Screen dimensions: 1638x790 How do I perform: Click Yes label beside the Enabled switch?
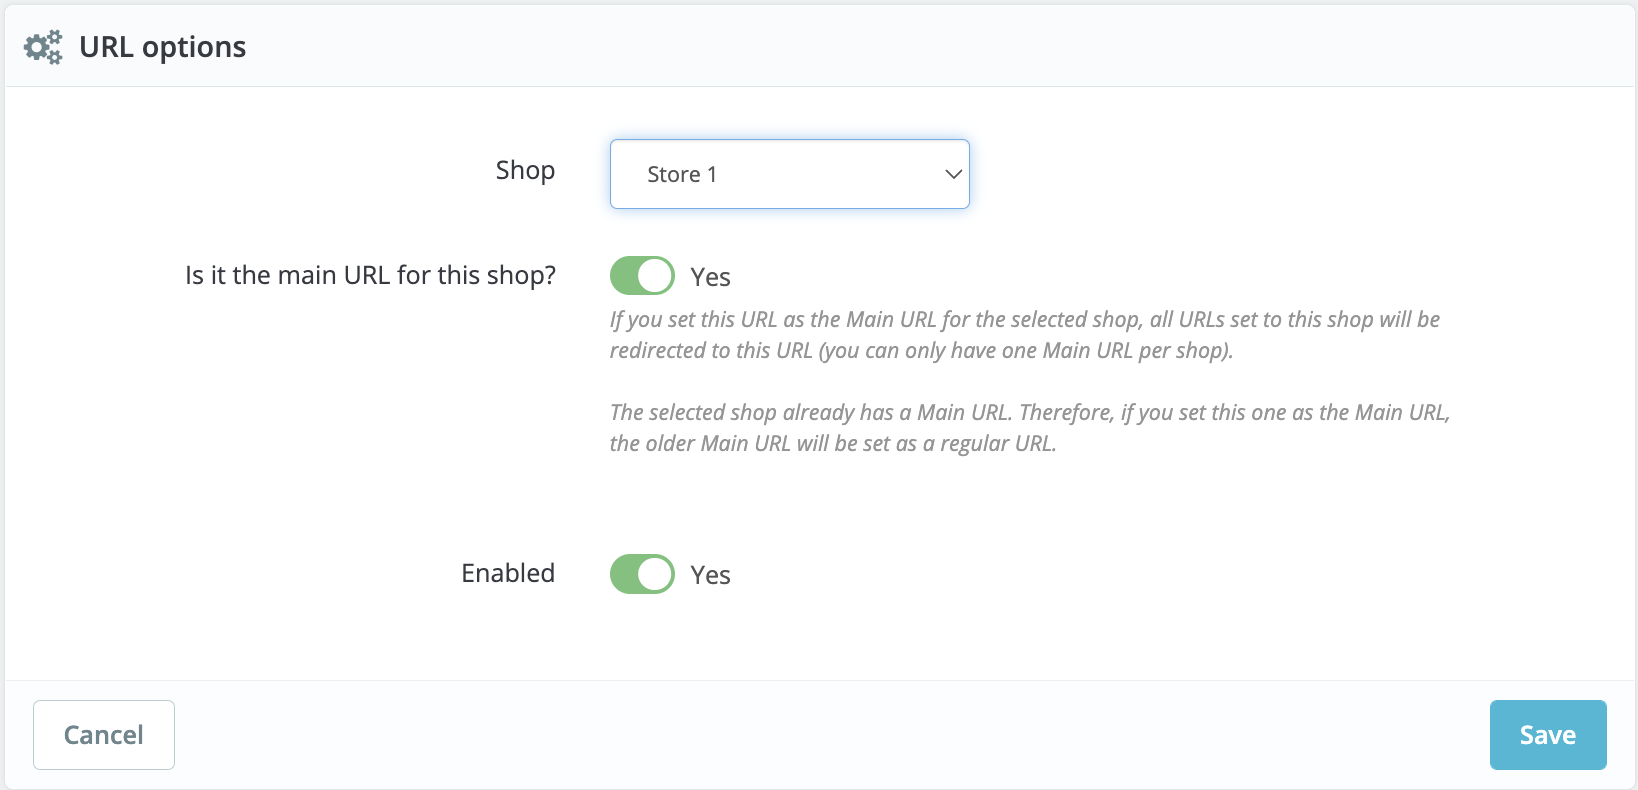[x=710, y=575]
